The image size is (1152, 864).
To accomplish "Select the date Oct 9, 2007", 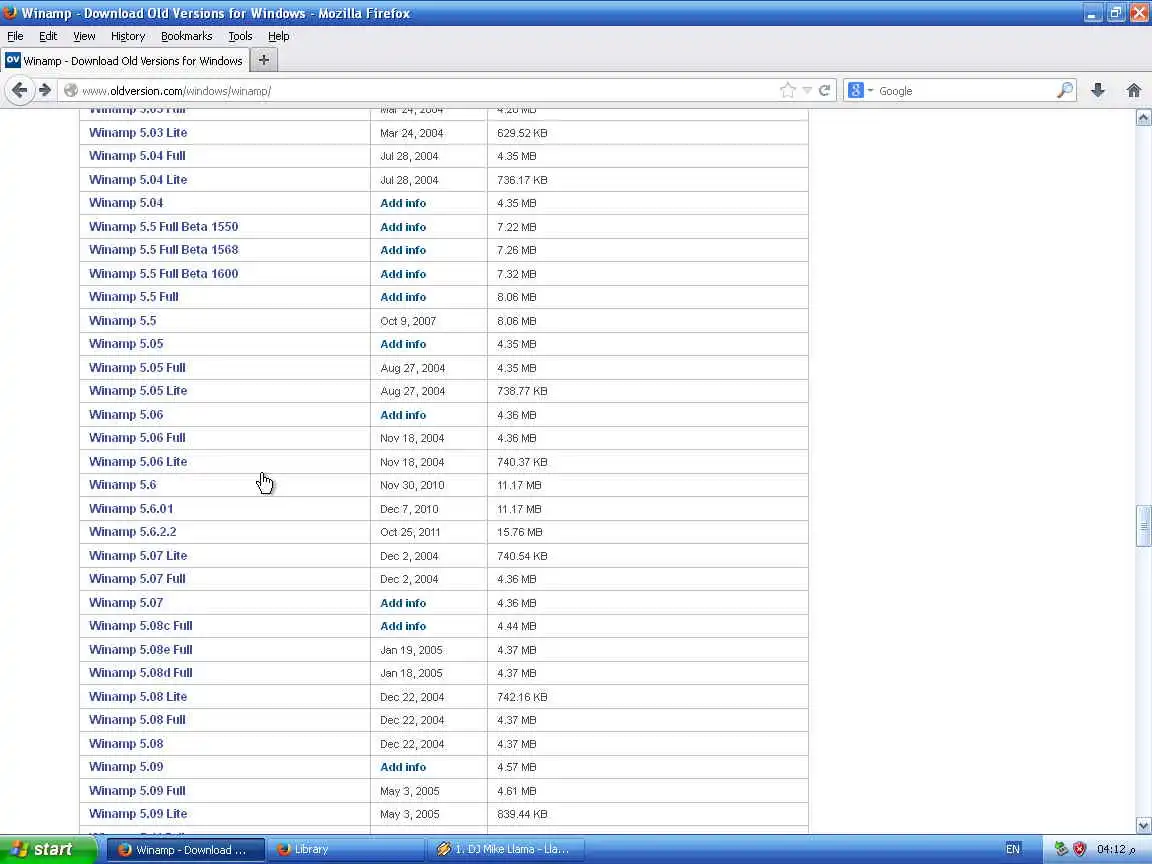I will tap(408, 321).
